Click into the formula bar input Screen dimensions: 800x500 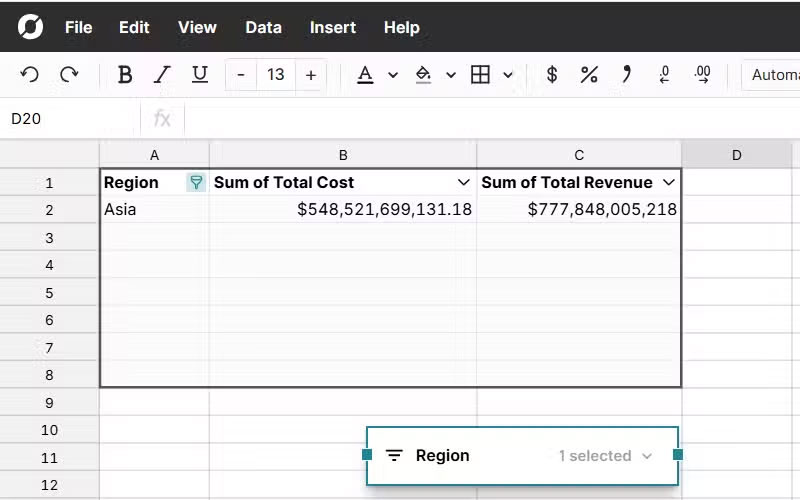(492, 118)
